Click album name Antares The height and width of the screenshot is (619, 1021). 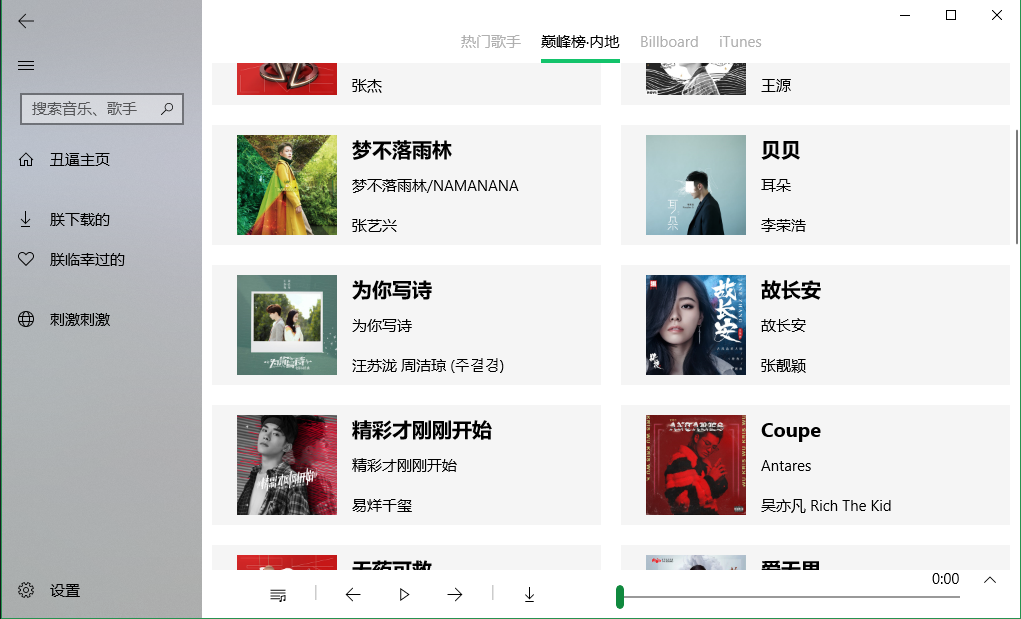click(786, 466)
